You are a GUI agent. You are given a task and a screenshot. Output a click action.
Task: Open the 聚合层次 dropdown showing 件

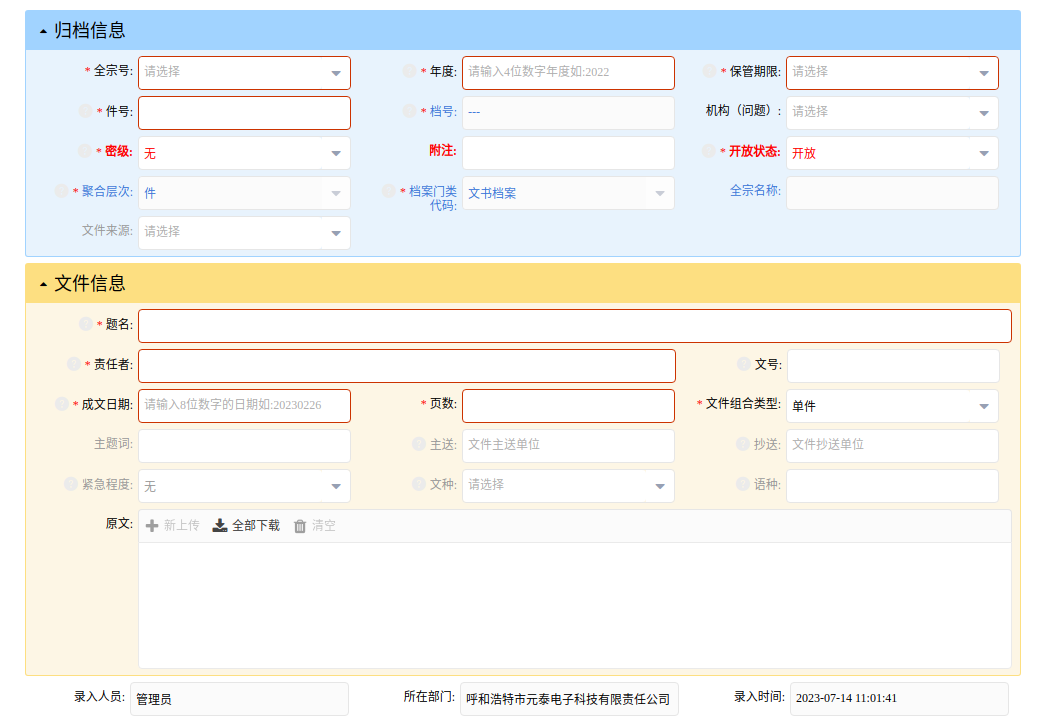(x=244, y=193)
